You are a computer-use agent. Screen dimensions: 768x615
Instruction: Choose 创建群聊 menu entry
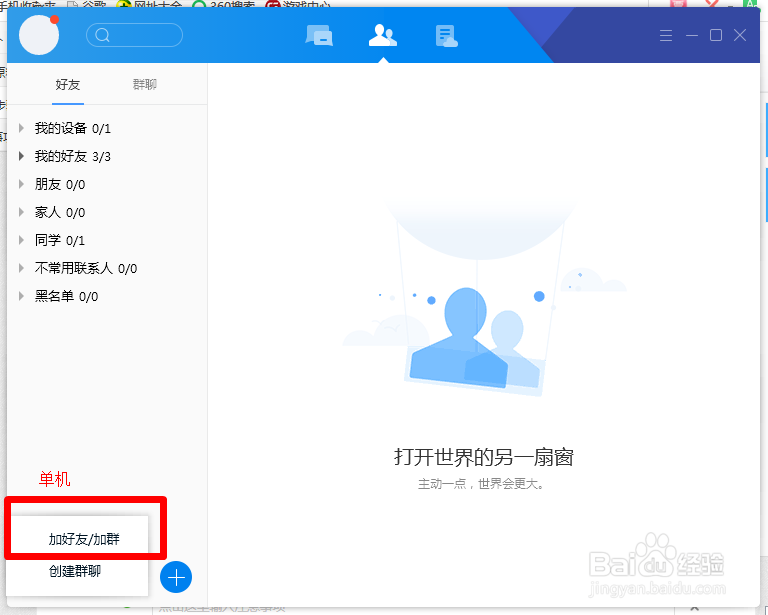click(x=75, y=571)
